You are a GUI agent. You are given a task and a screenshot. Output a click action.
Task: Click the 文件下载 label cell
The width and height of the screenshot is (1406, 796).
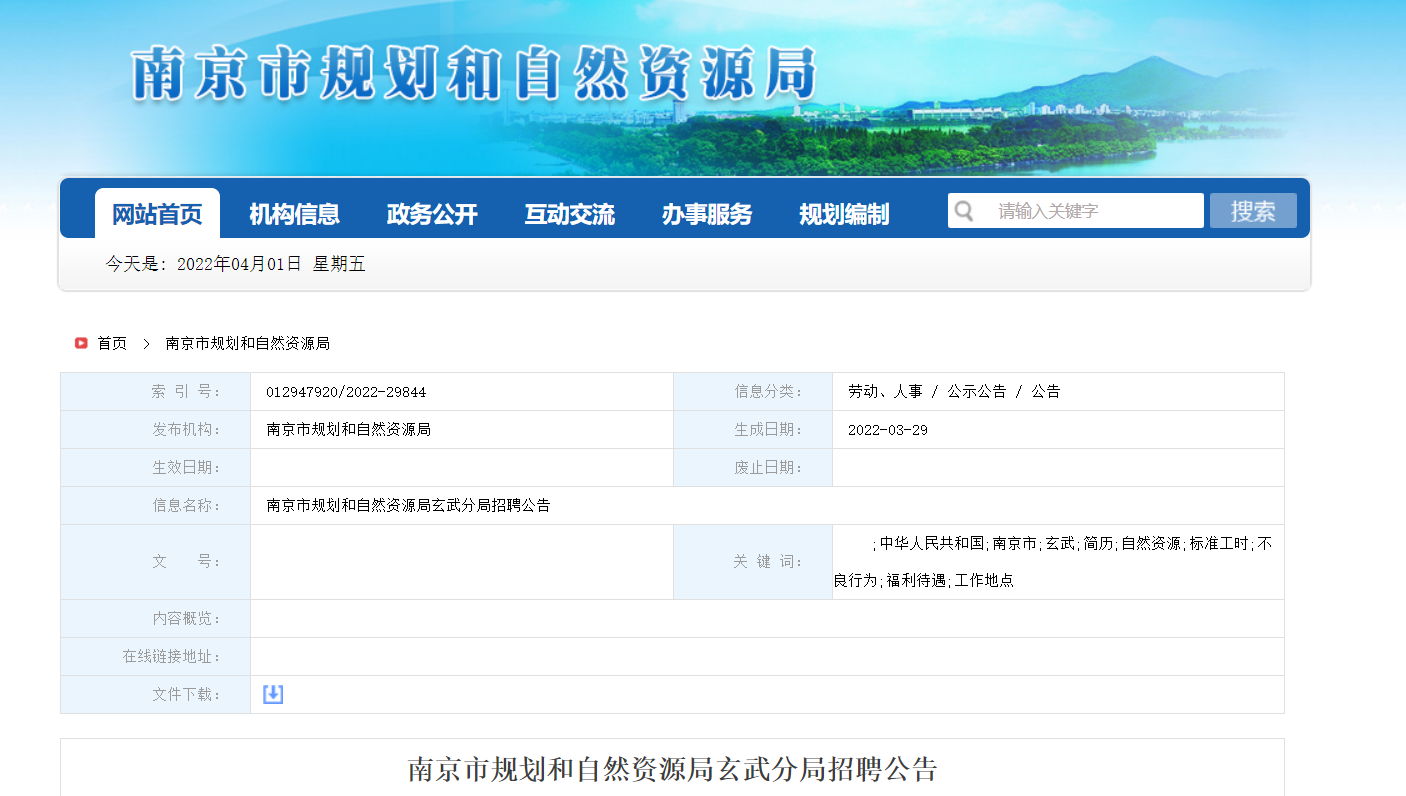tap(156, 694)
